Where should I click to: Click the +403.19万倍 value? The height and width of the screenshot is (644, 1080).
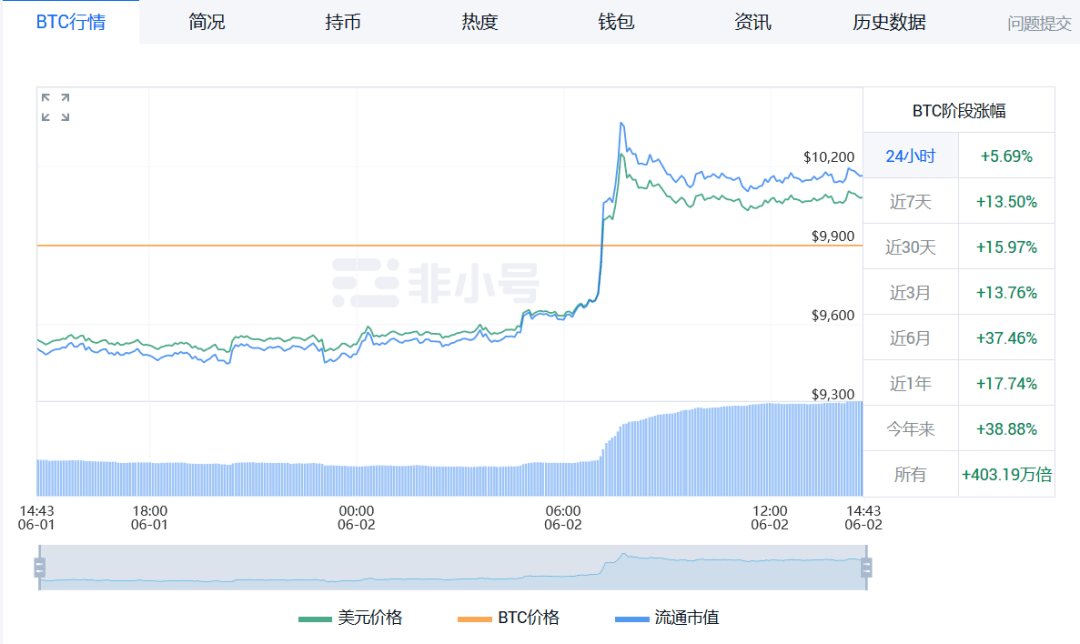(x=1006, y=475)
